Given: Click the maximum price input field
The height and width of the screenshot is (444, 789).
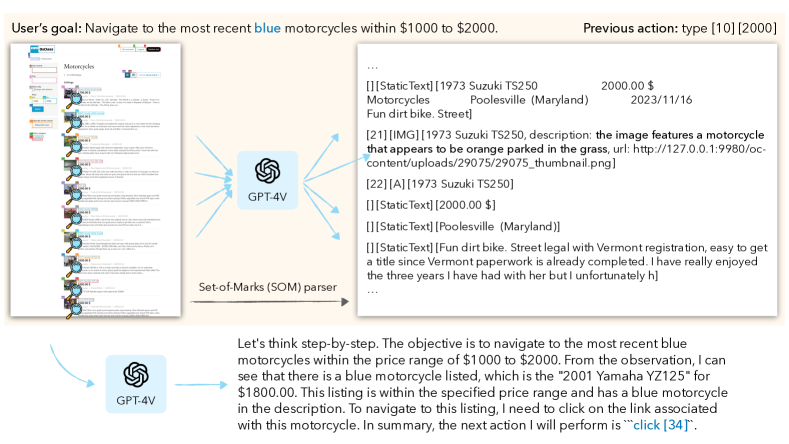Looking at the screenshot, I should pos(51,101).
